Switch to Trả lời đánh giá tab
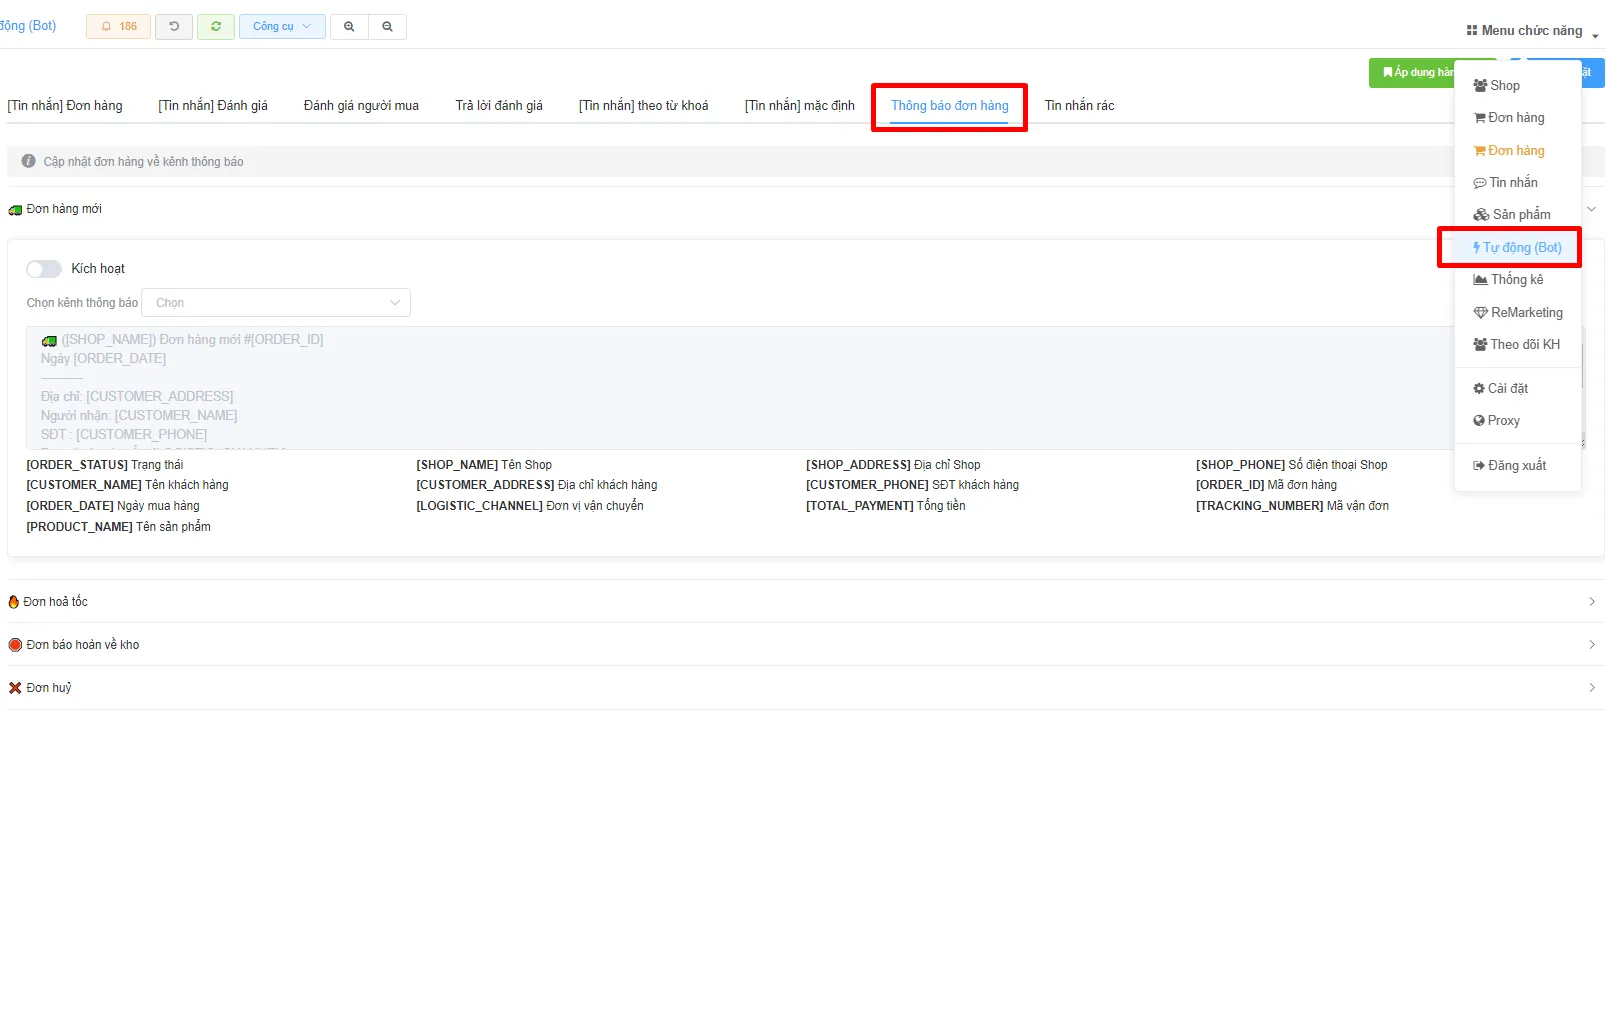This screenshot has width=1606, height=1032. [499, 106]
